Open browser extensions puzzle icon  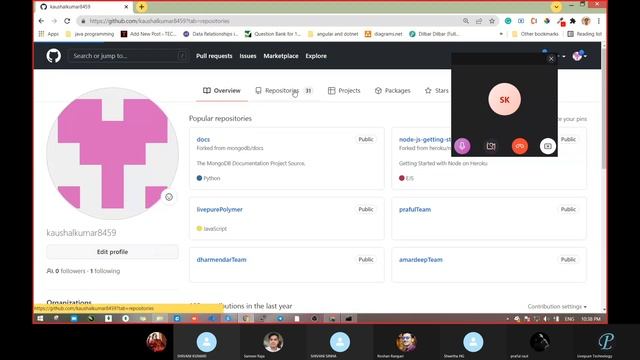(x=573, y=21)
